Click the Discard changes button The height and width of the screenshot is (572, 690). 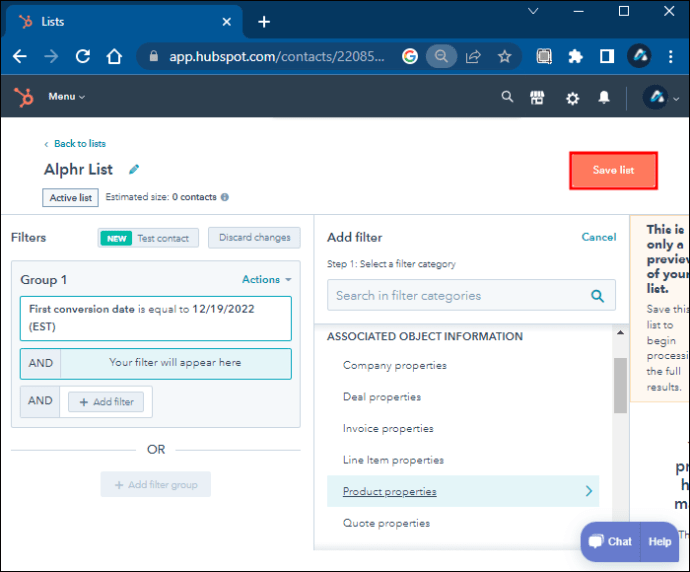point(254,238)
